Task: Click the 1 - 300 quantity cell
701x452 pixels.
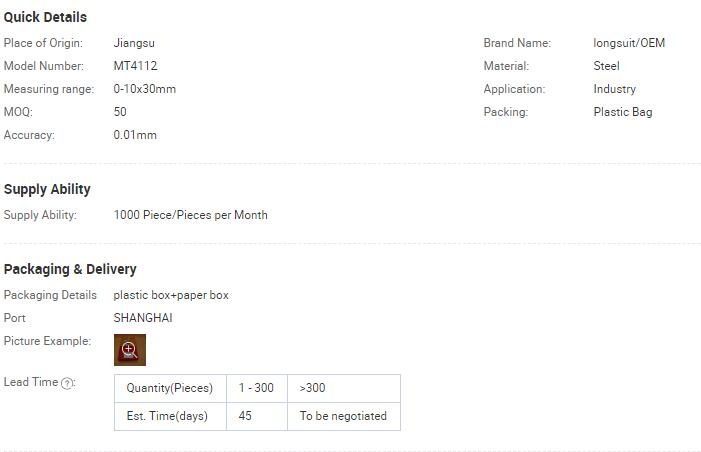Action: [x=257, y=388]
